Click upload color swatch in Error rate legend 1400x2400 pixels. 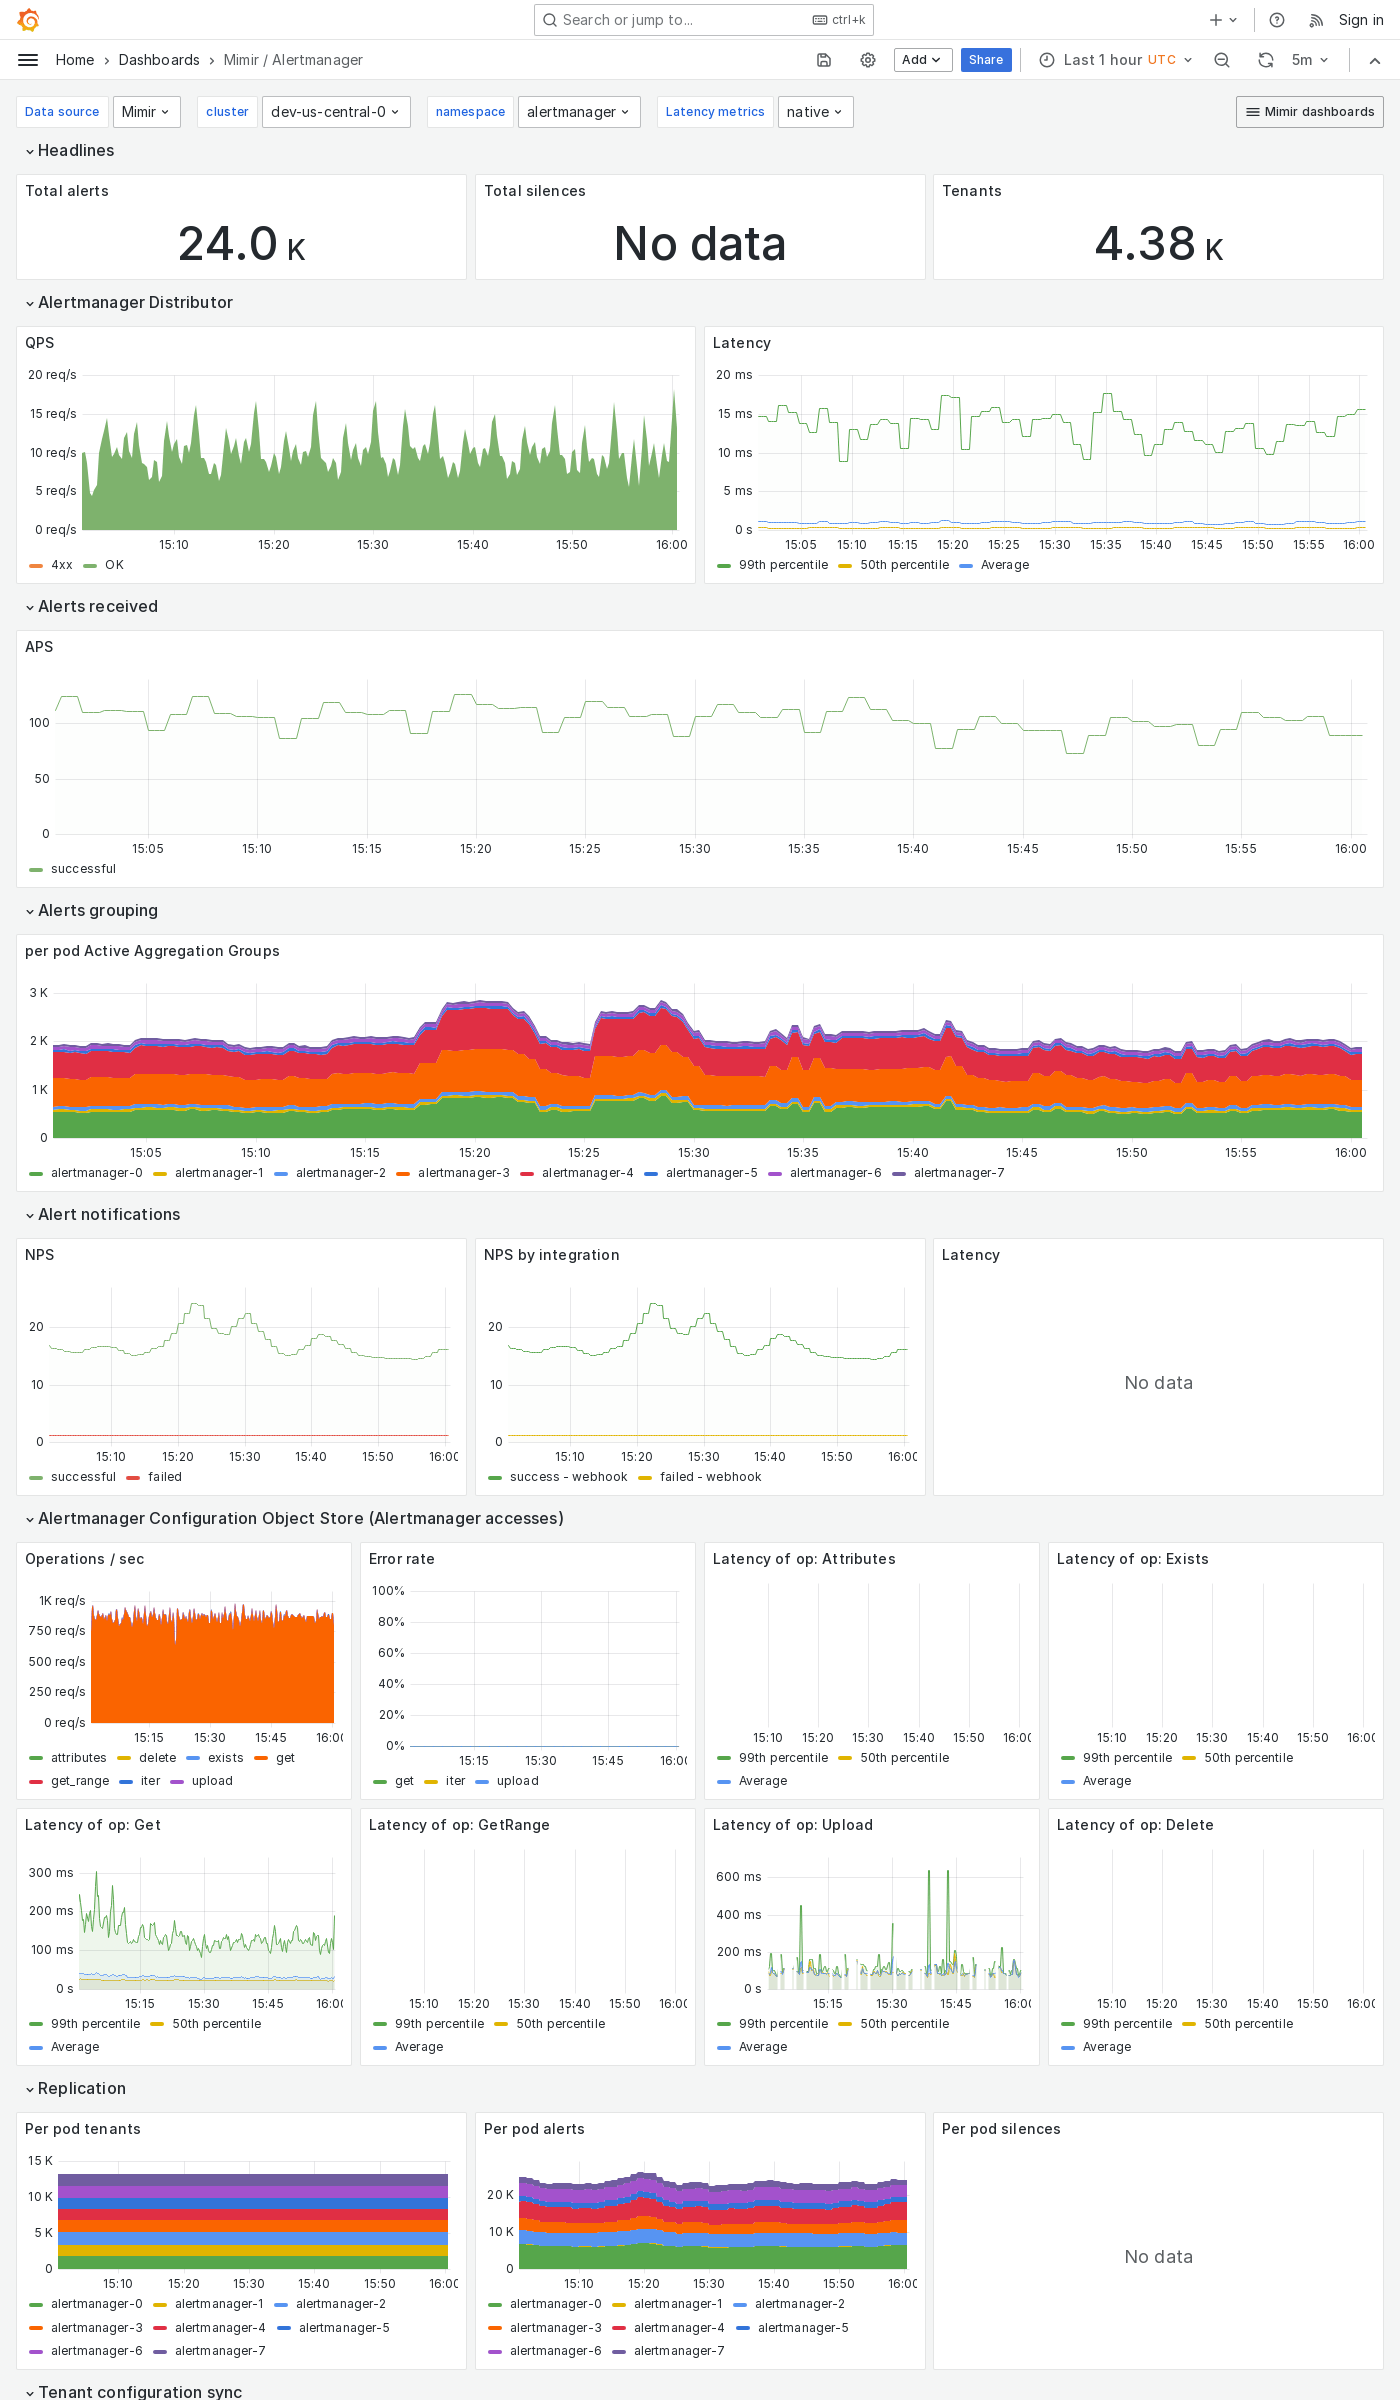pyautogui.click(x=482, y=1781)
